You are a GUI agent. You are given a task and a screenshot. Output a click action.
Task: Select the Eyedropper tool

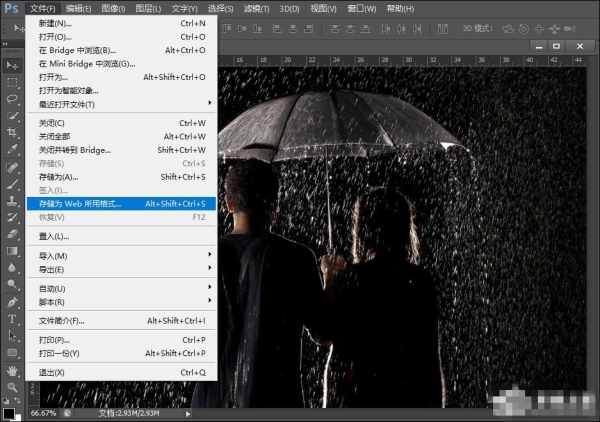coord(12,149)
